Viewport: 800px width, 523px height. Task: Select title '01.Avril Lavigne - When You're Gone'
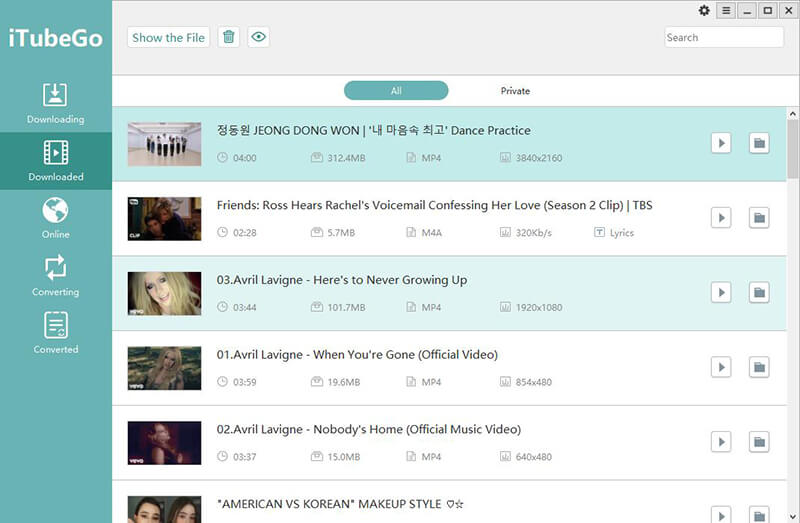(x=357, y=355)
